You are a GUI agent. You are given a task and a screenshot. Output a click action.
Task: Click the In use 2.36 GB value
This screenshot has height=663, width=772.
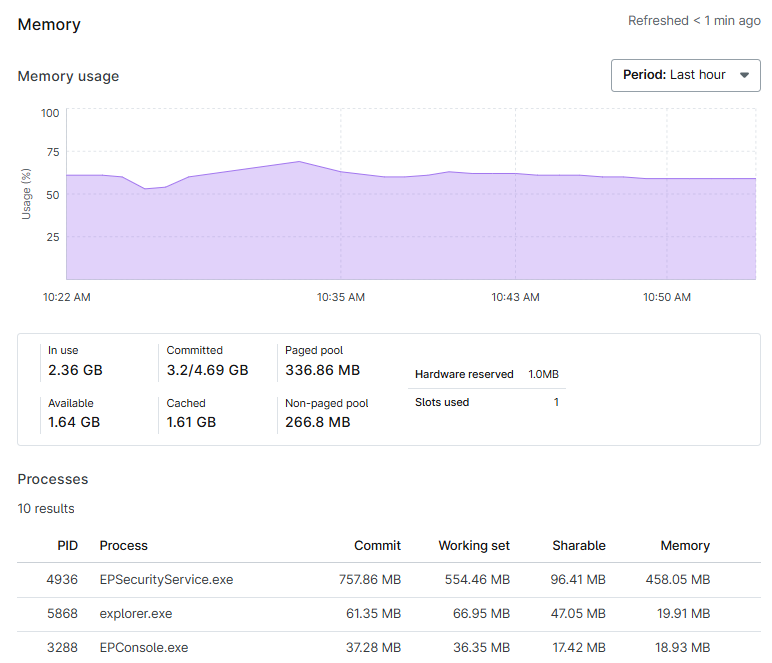pyautogui.click(x=75, y=370)
